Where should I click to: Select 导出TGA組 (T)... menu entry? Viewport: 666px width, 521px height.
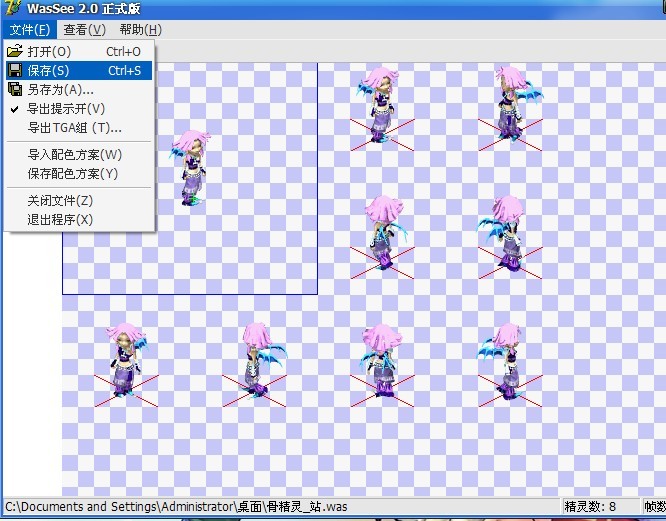click(79, 128)
